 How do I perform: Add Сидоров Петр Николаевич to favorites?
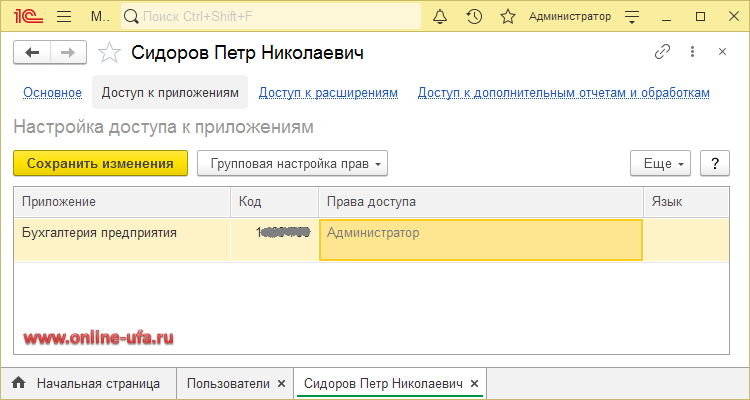(111, 53)
